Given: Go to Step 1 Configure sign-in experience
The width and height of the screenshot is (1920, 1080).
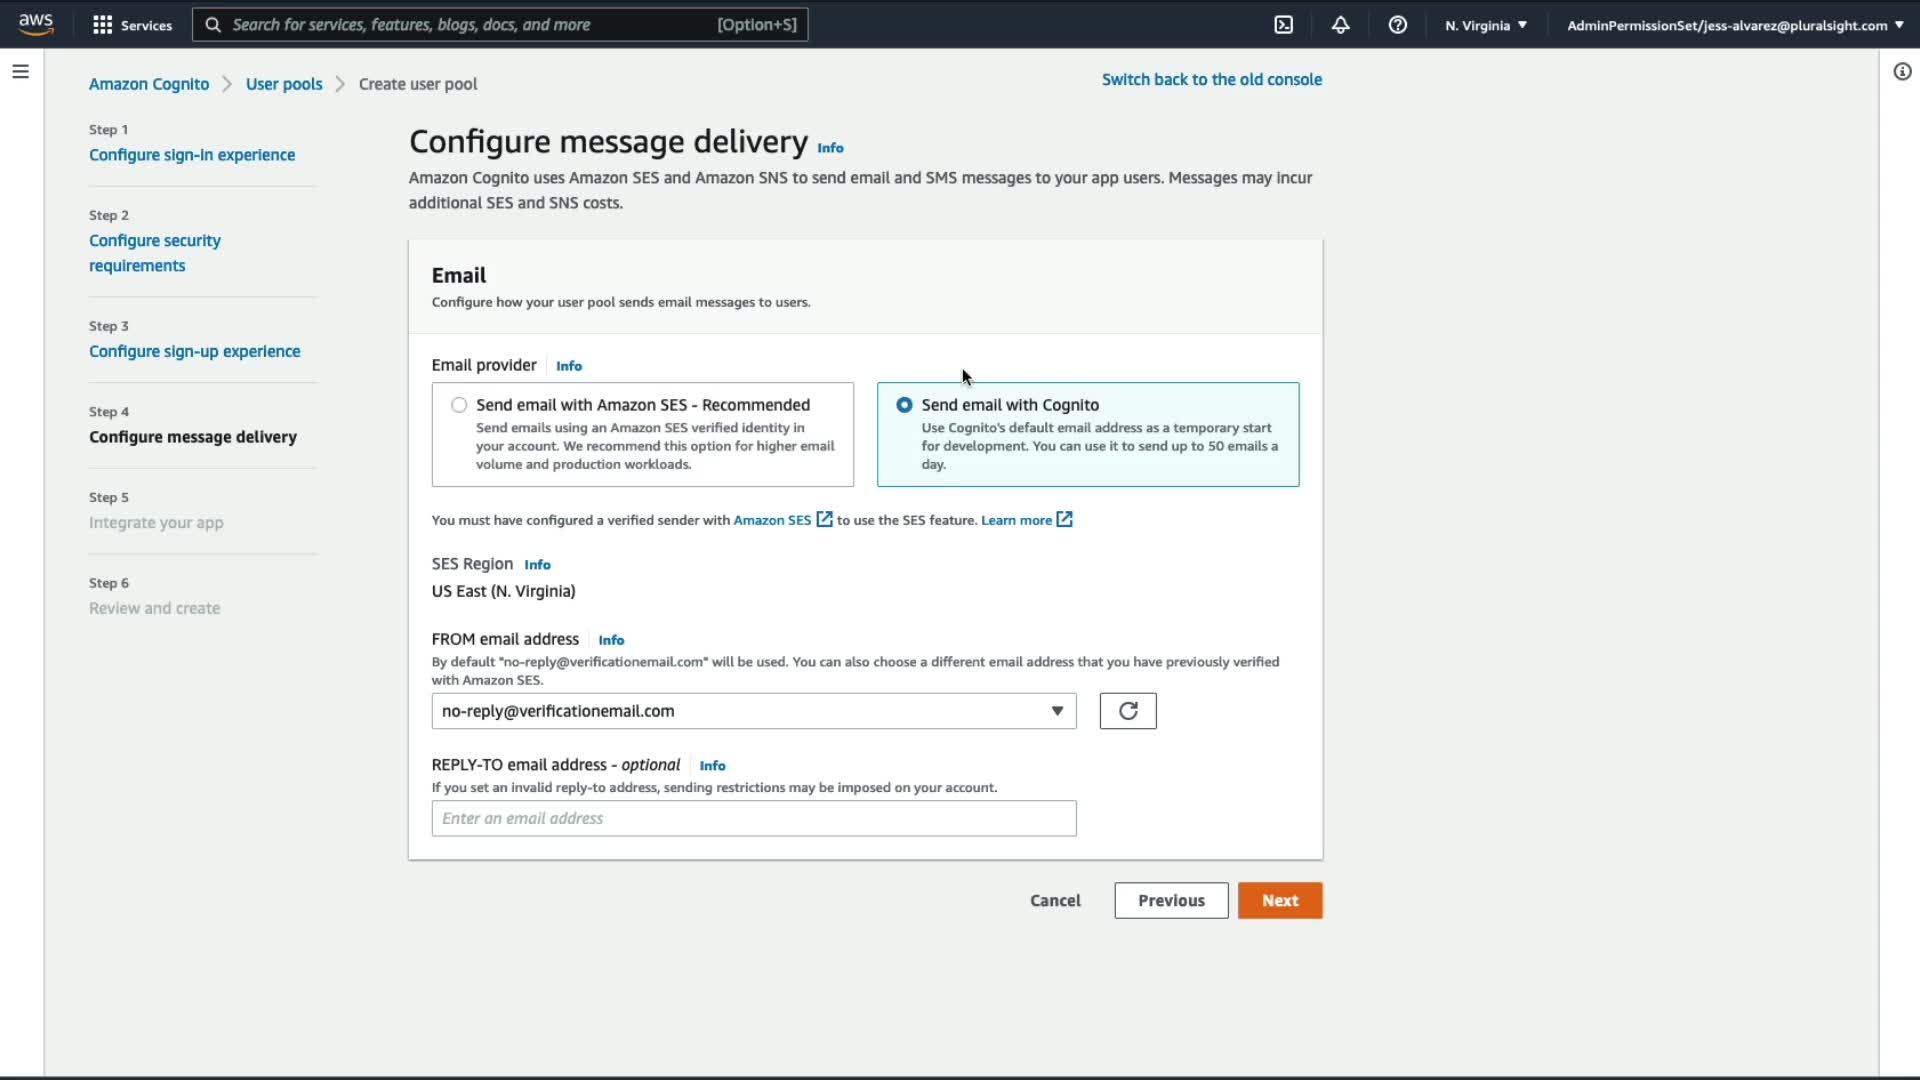Looking at the screenshot, I should pos(192,155).
